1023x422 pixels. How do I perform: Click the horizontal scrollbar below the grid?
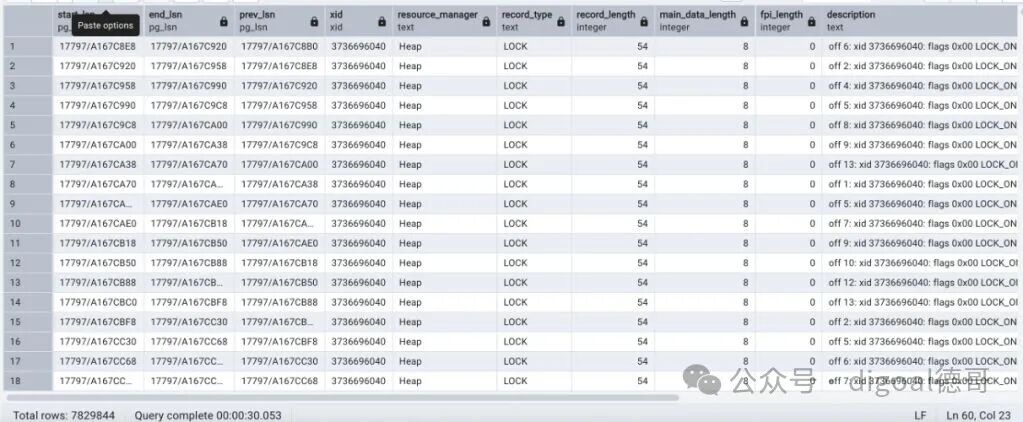(x=342, y=397)
